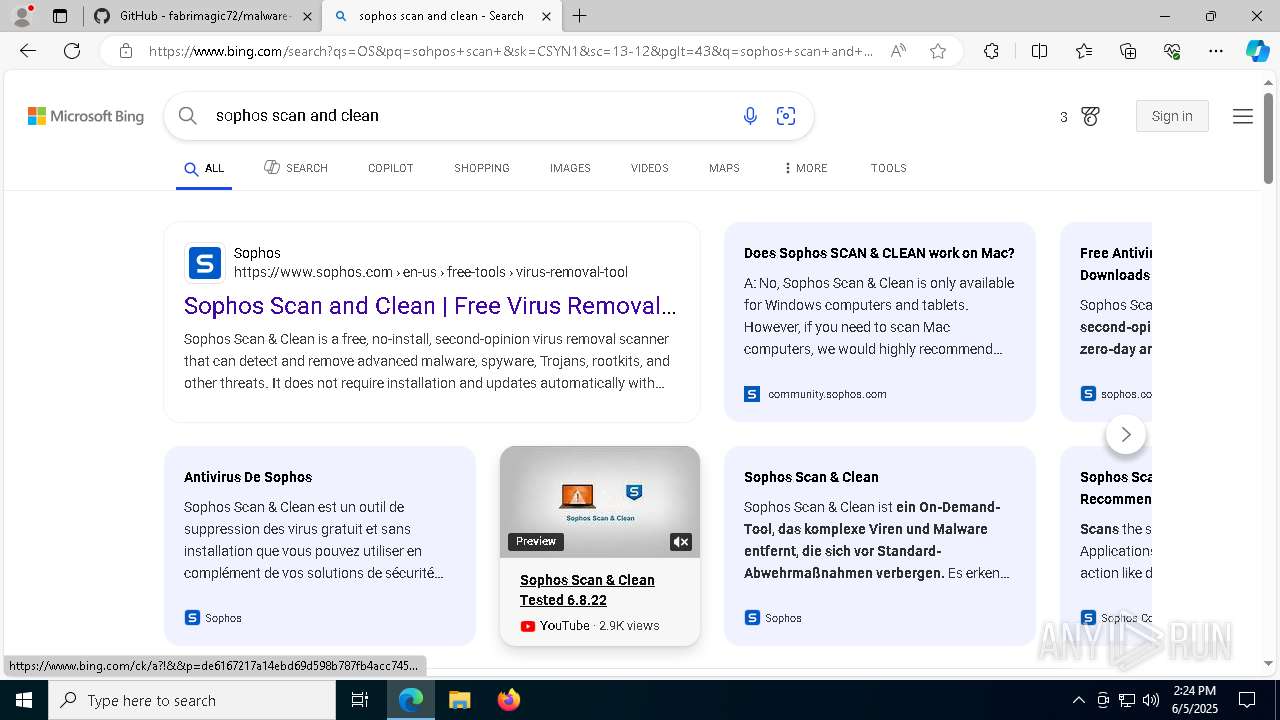
Task: Search using an image camera icon
Action: click(786, 116)
